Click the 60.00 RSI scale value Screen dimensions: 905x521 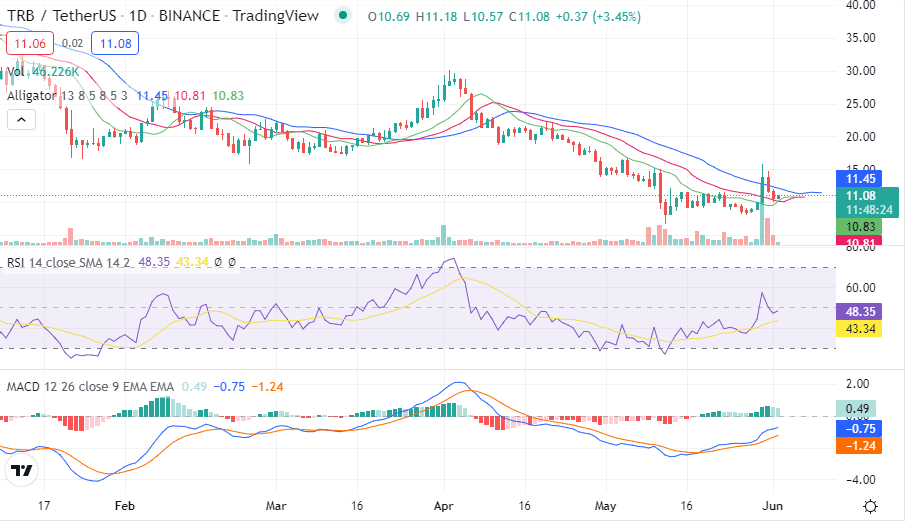[x=861, y=287]
